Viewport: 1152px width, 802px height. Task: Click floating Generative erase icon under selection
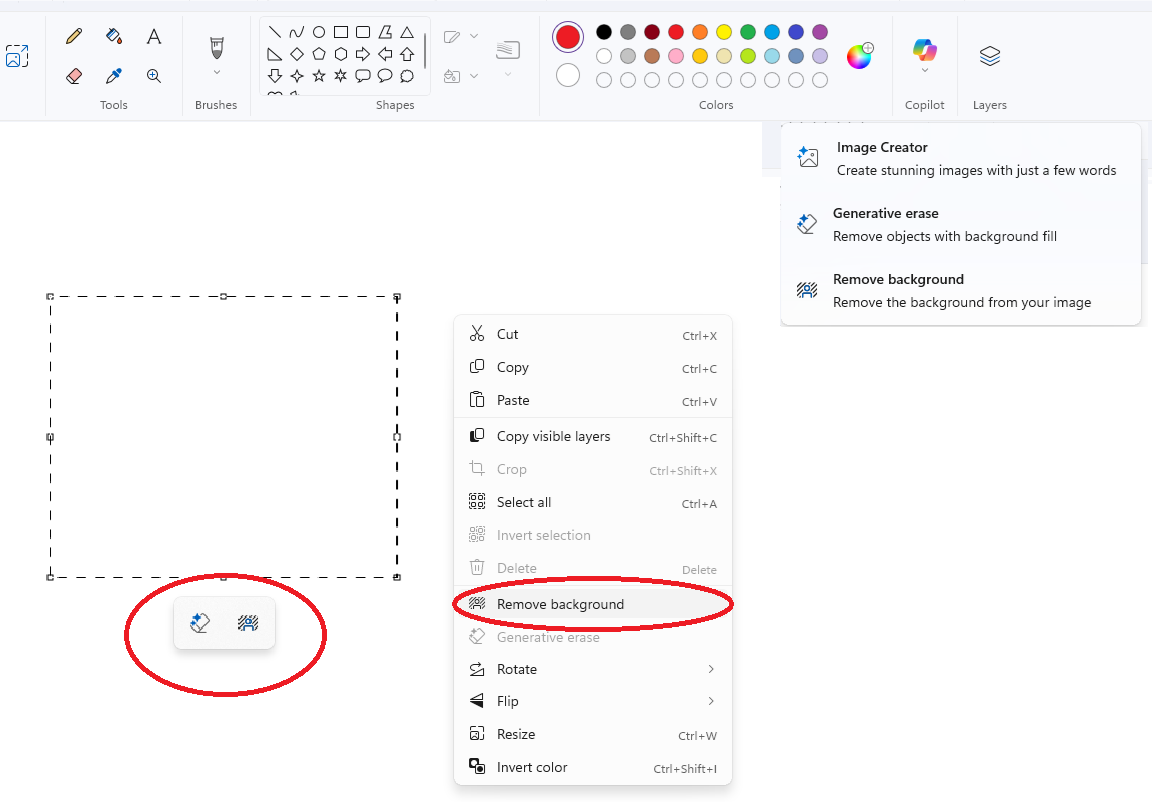pyautogui.click(x=200, y=623)
